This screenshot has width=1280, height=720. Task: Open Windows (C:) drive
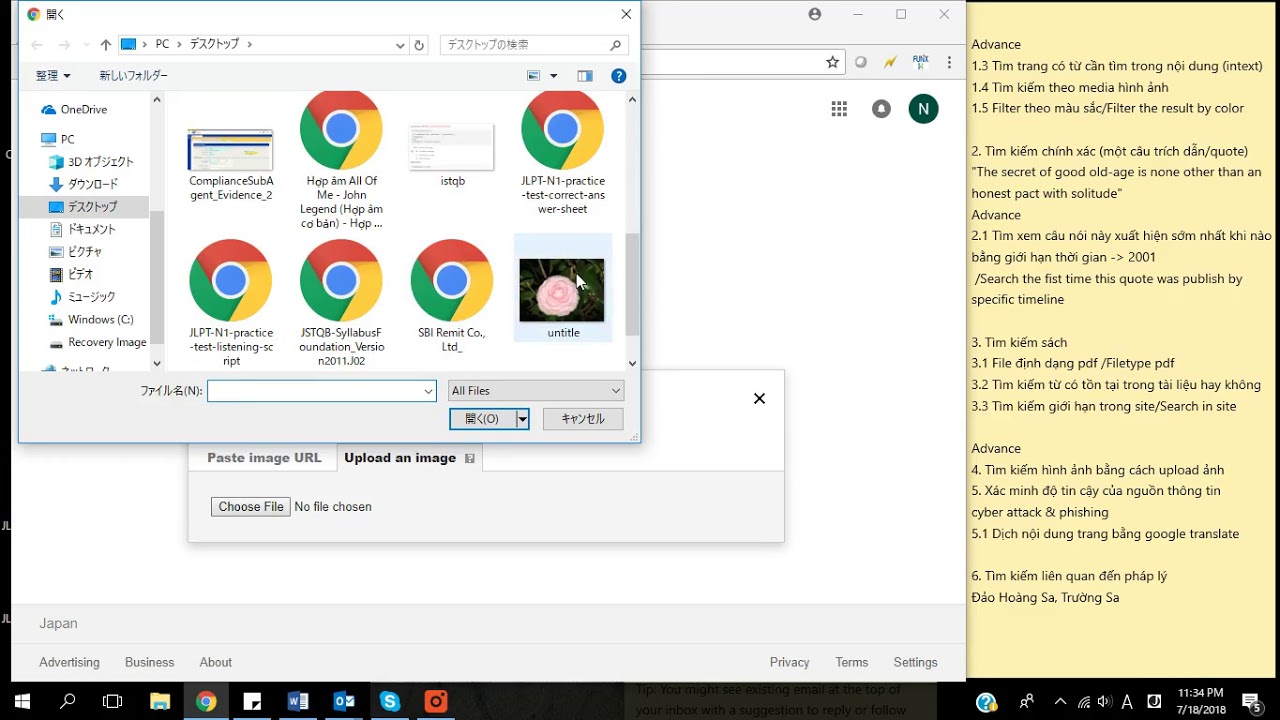click(x=91, y=320)
